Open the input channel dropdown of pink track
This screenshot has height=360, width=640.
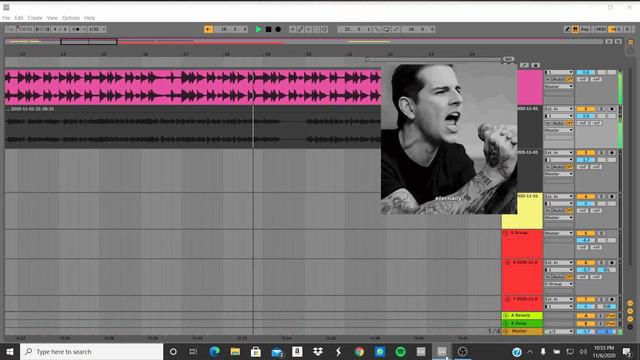[x=559, y=72]
